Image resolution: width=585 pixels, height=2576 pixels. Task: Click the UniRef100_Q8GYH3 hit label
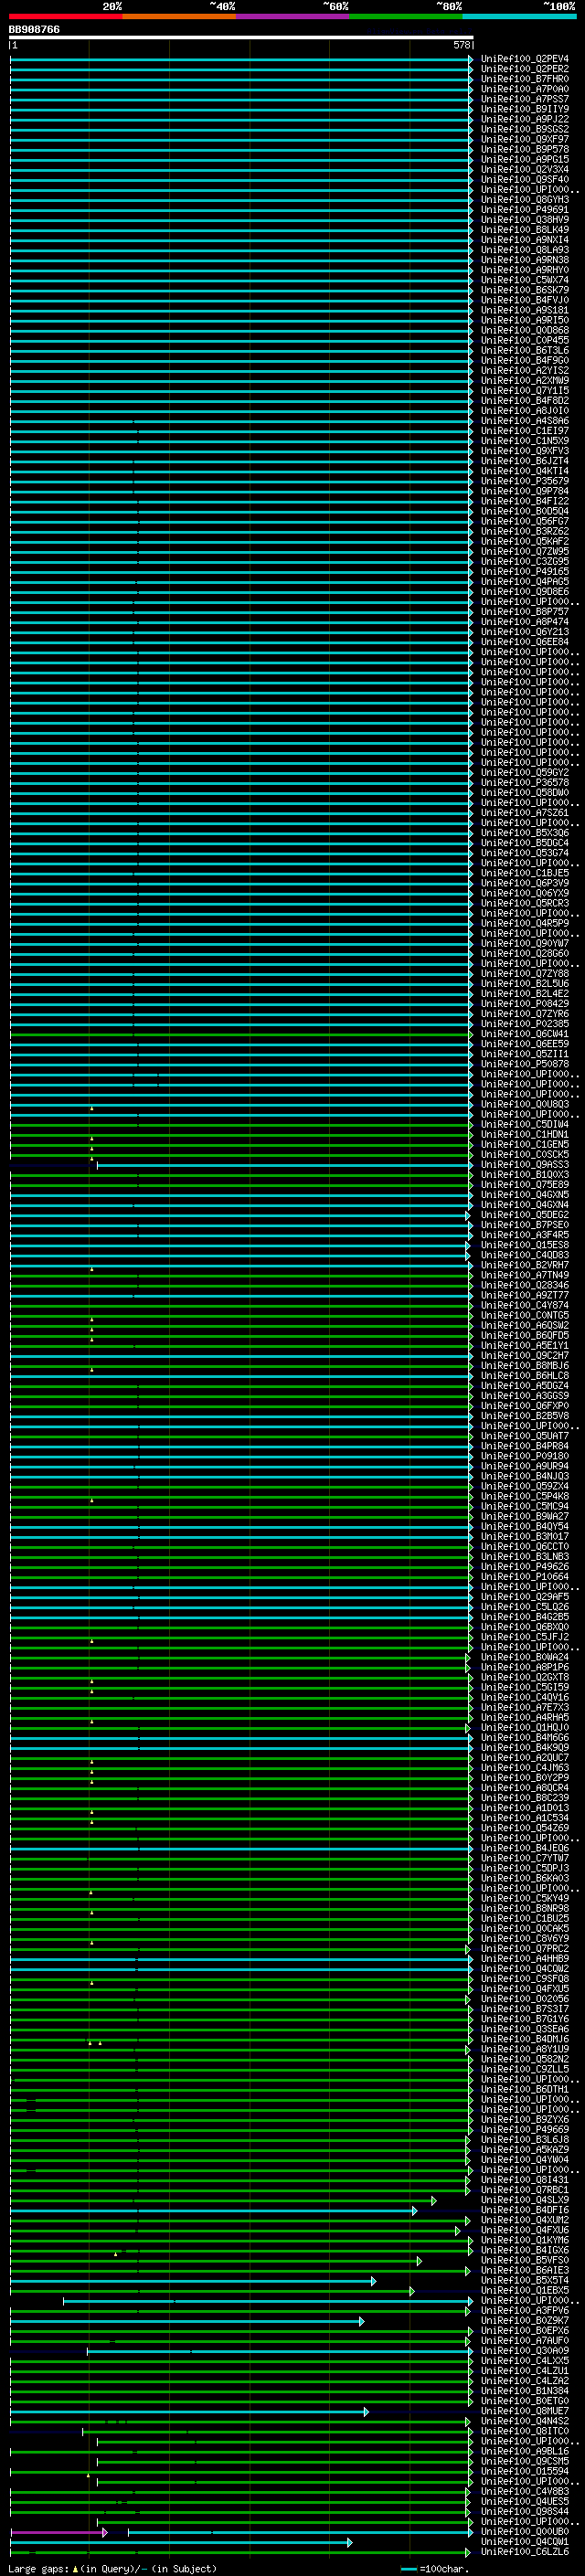[x=524, y=200]
